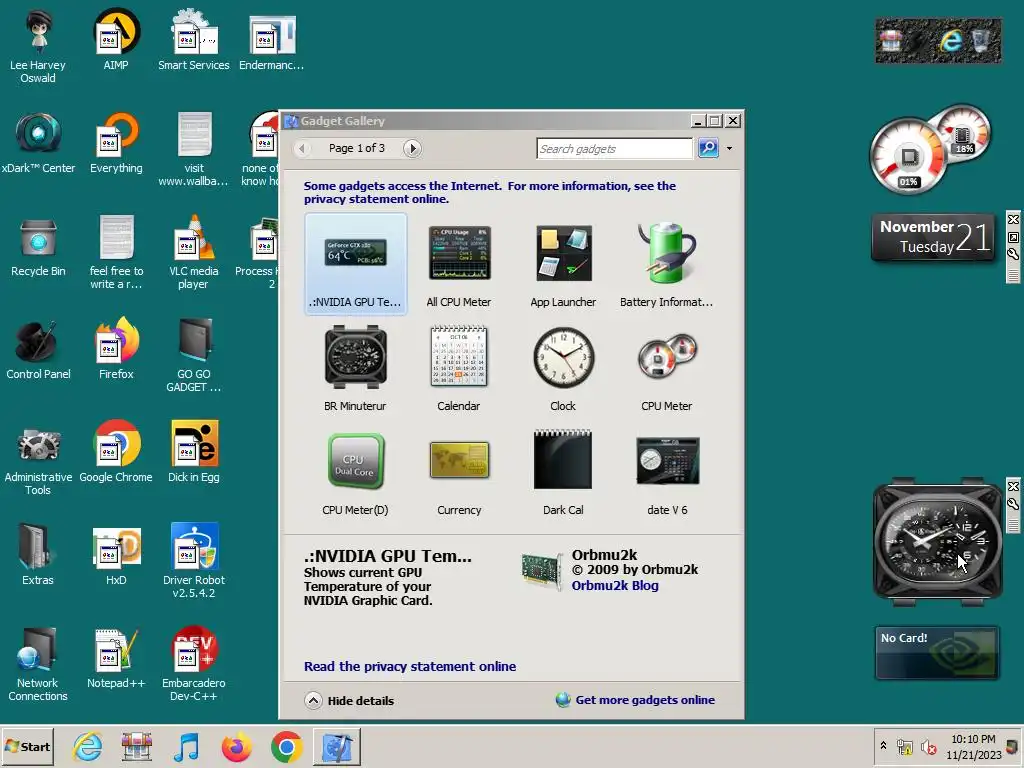Image resolution: width=1024 pixels, height=768 pixels.
Task: Open the search options dropdown arrow
Action: [x=729, y=148]
